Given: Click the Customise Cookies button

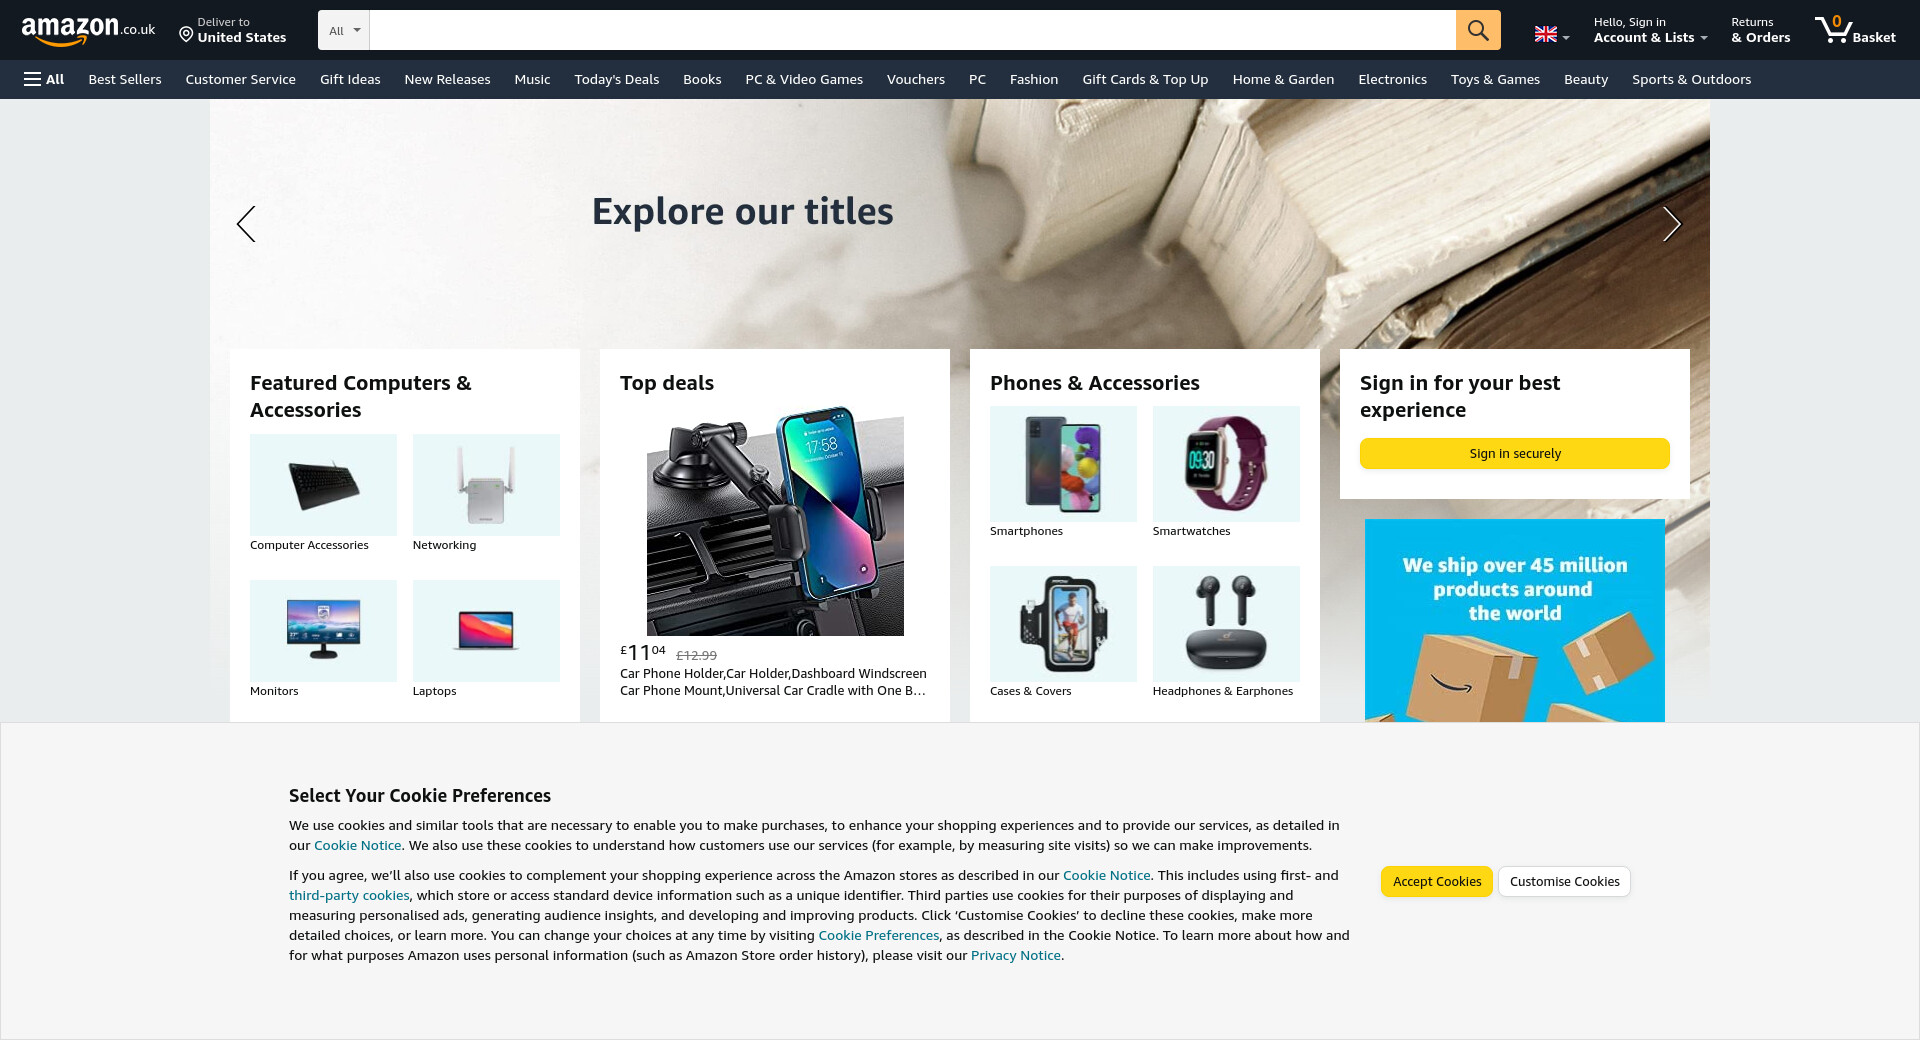Looking at the screenshot, I should pos(1565,881).
